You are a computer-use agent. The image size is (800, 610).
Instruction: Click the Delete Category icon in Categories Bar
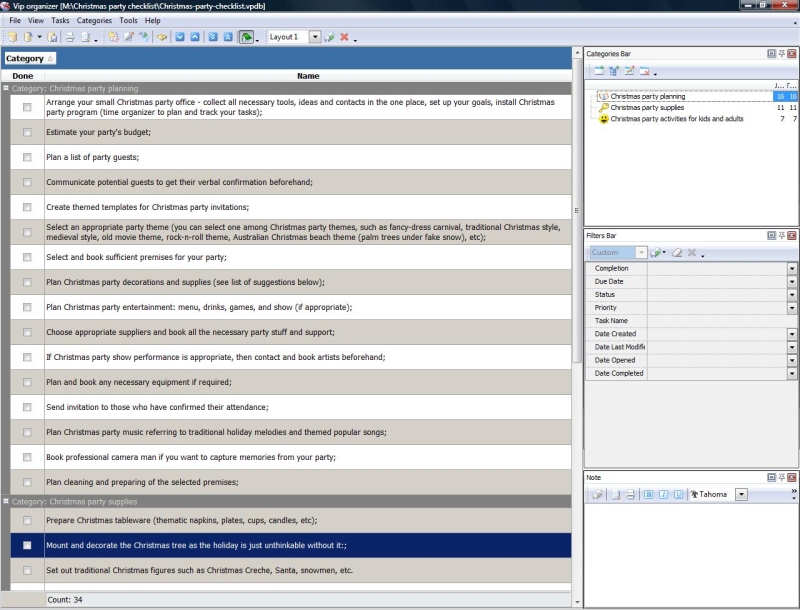[x=644, y=71]
